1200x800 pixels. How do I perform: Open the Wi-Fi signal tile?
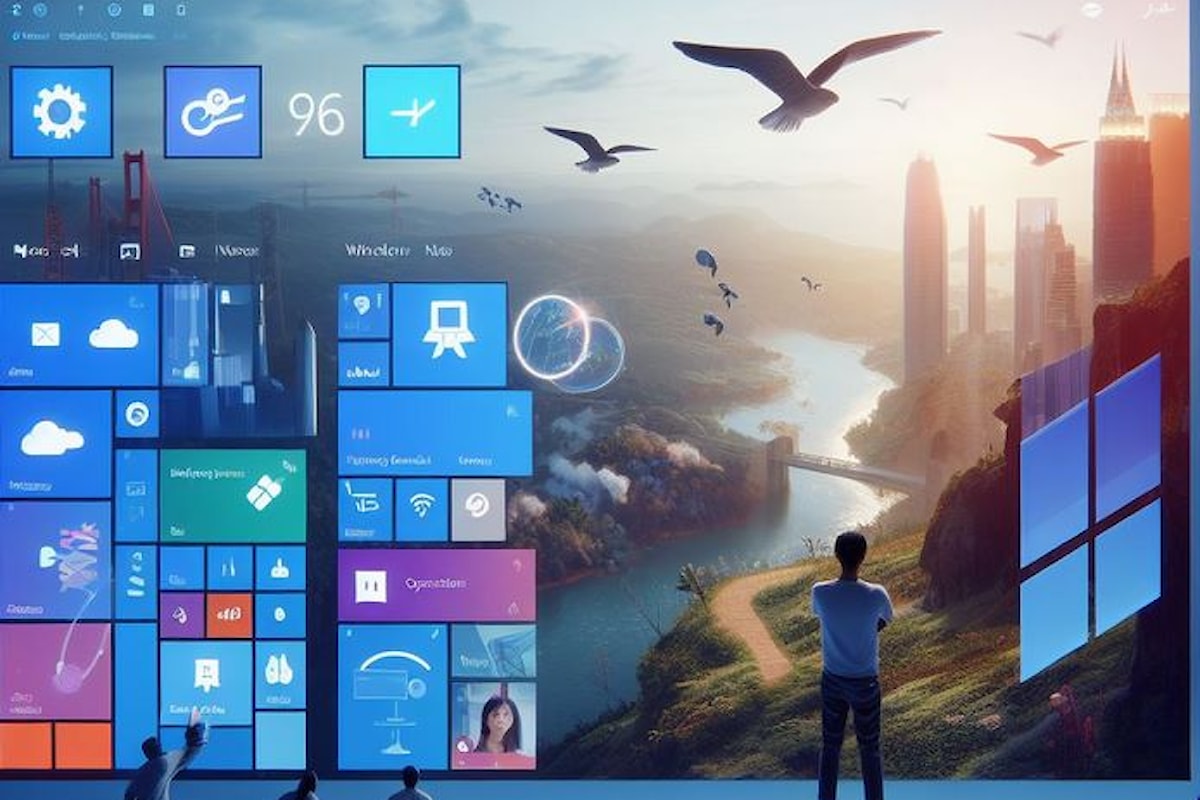(x=421, y=509)
